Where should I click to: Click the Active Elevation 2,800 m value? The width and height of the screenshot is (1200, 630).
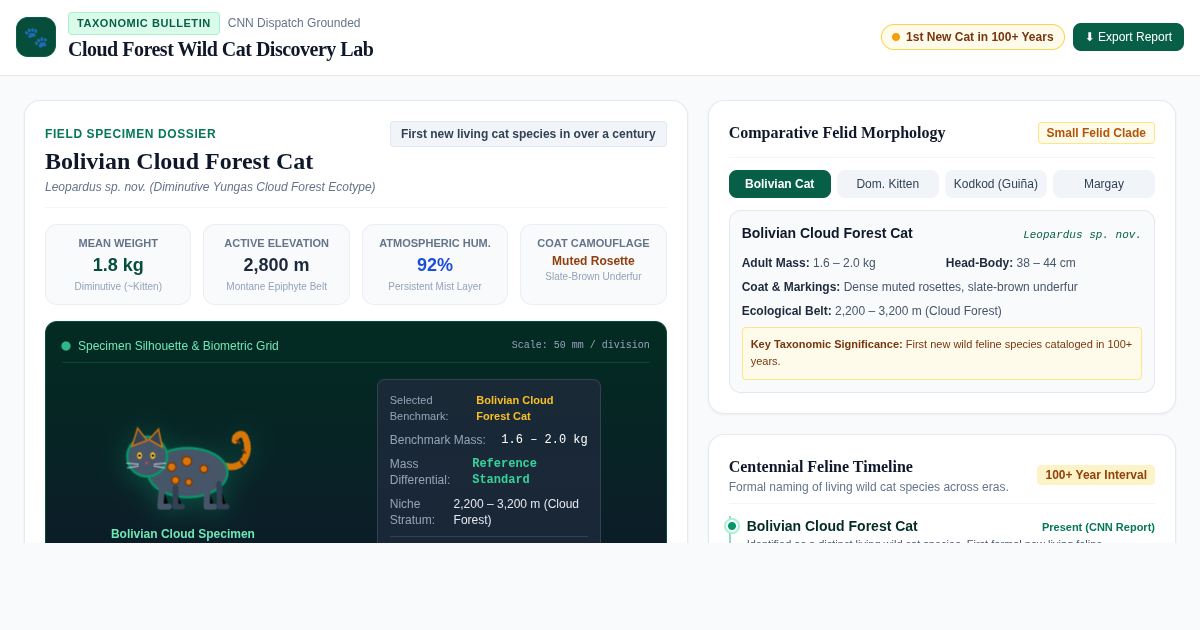276,265
